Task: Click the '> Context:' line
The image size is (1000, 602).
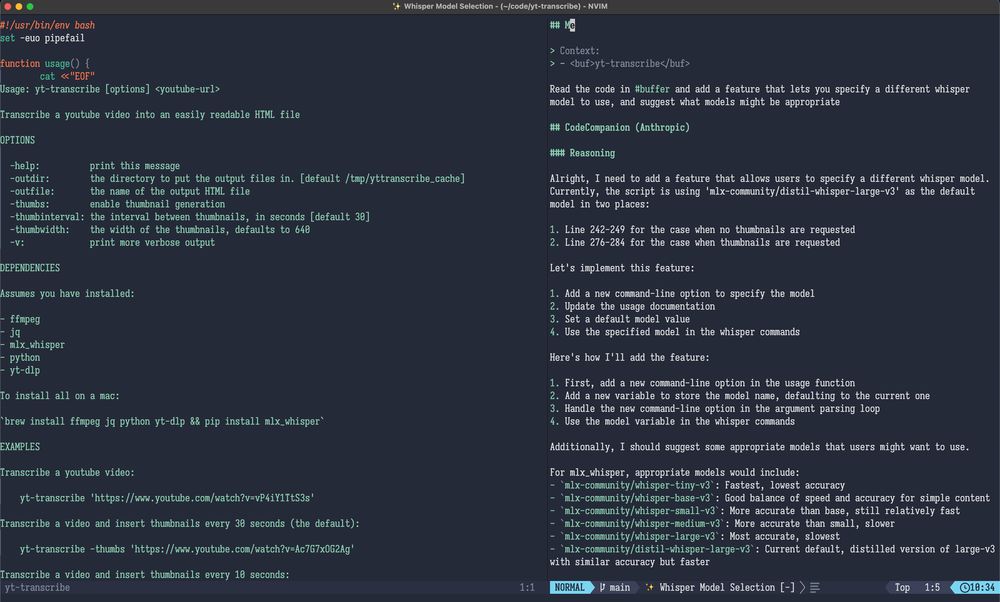Action: (x=575, y=51)
